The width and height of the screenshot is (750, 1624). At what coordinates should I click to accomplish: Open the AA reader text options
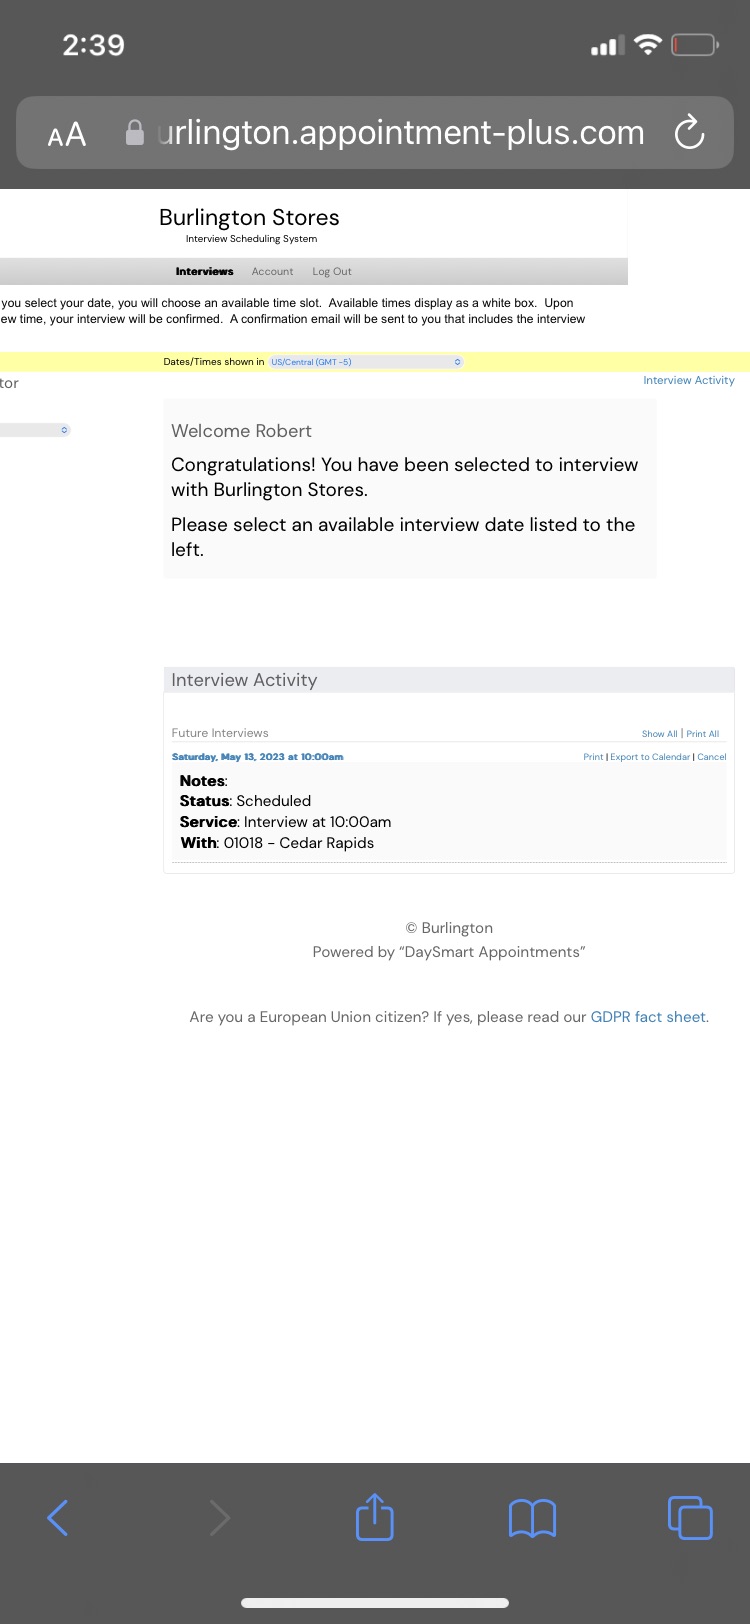click(67, 135)
